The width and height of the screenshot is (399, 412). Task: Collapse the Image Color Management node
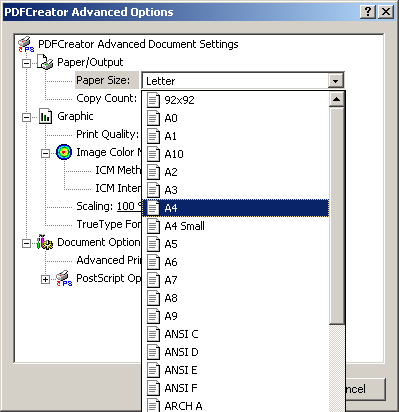pos(45,153)
